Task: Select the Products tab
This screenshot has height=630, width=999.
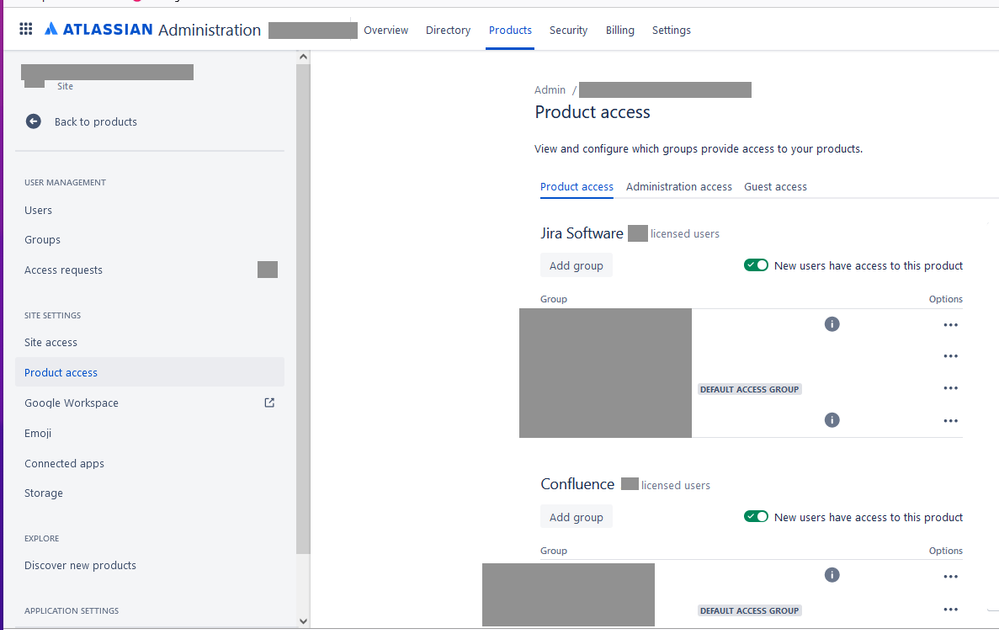Action: 510,30
